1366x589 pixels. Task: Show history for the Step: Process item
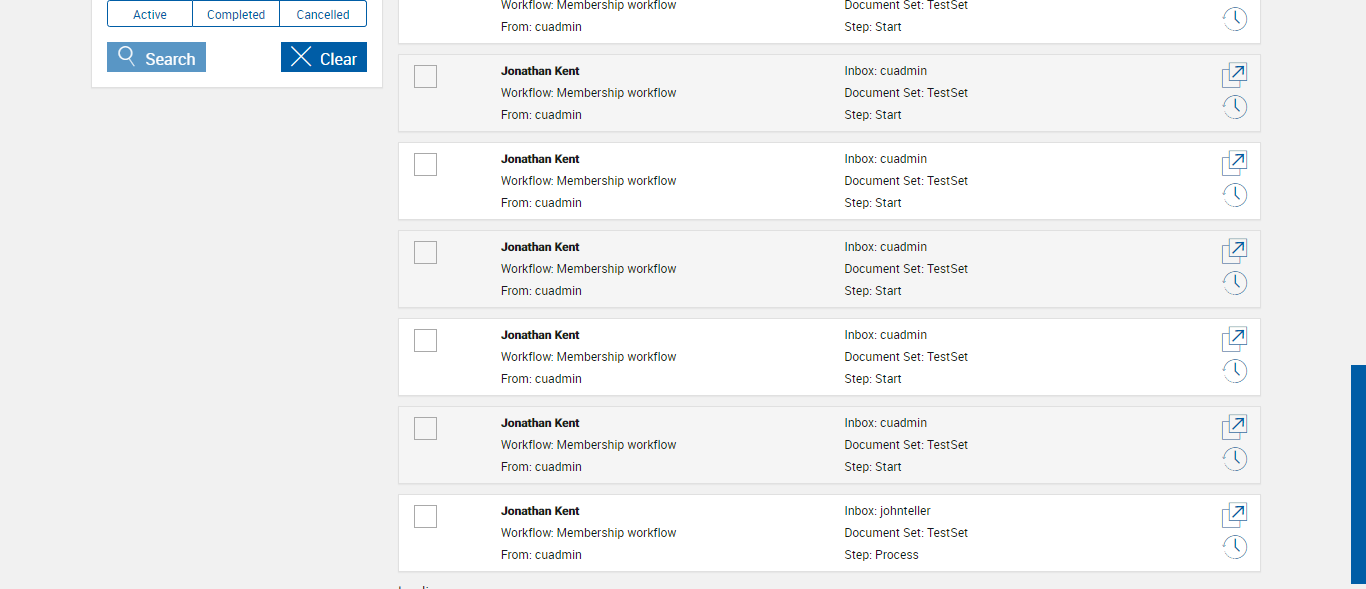point(1235,547)
